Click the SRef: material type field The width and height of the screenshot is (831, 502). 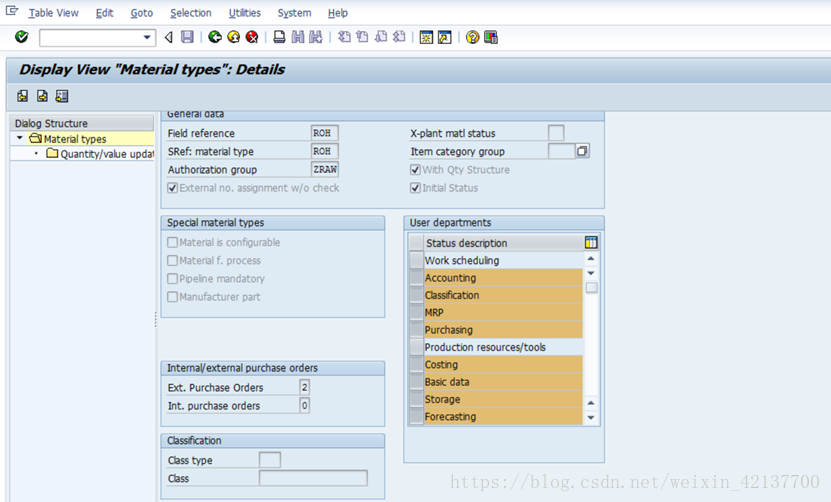tap(324, 151)
